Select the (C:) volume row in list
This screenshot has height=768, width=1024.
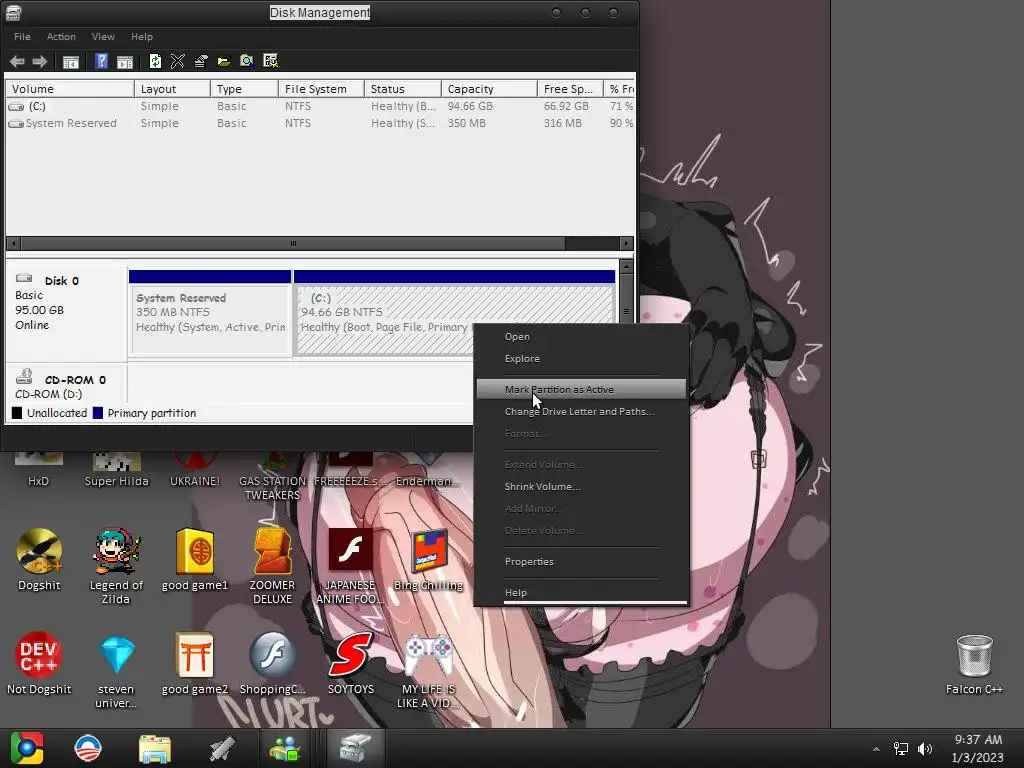click(x=320, y=106)
